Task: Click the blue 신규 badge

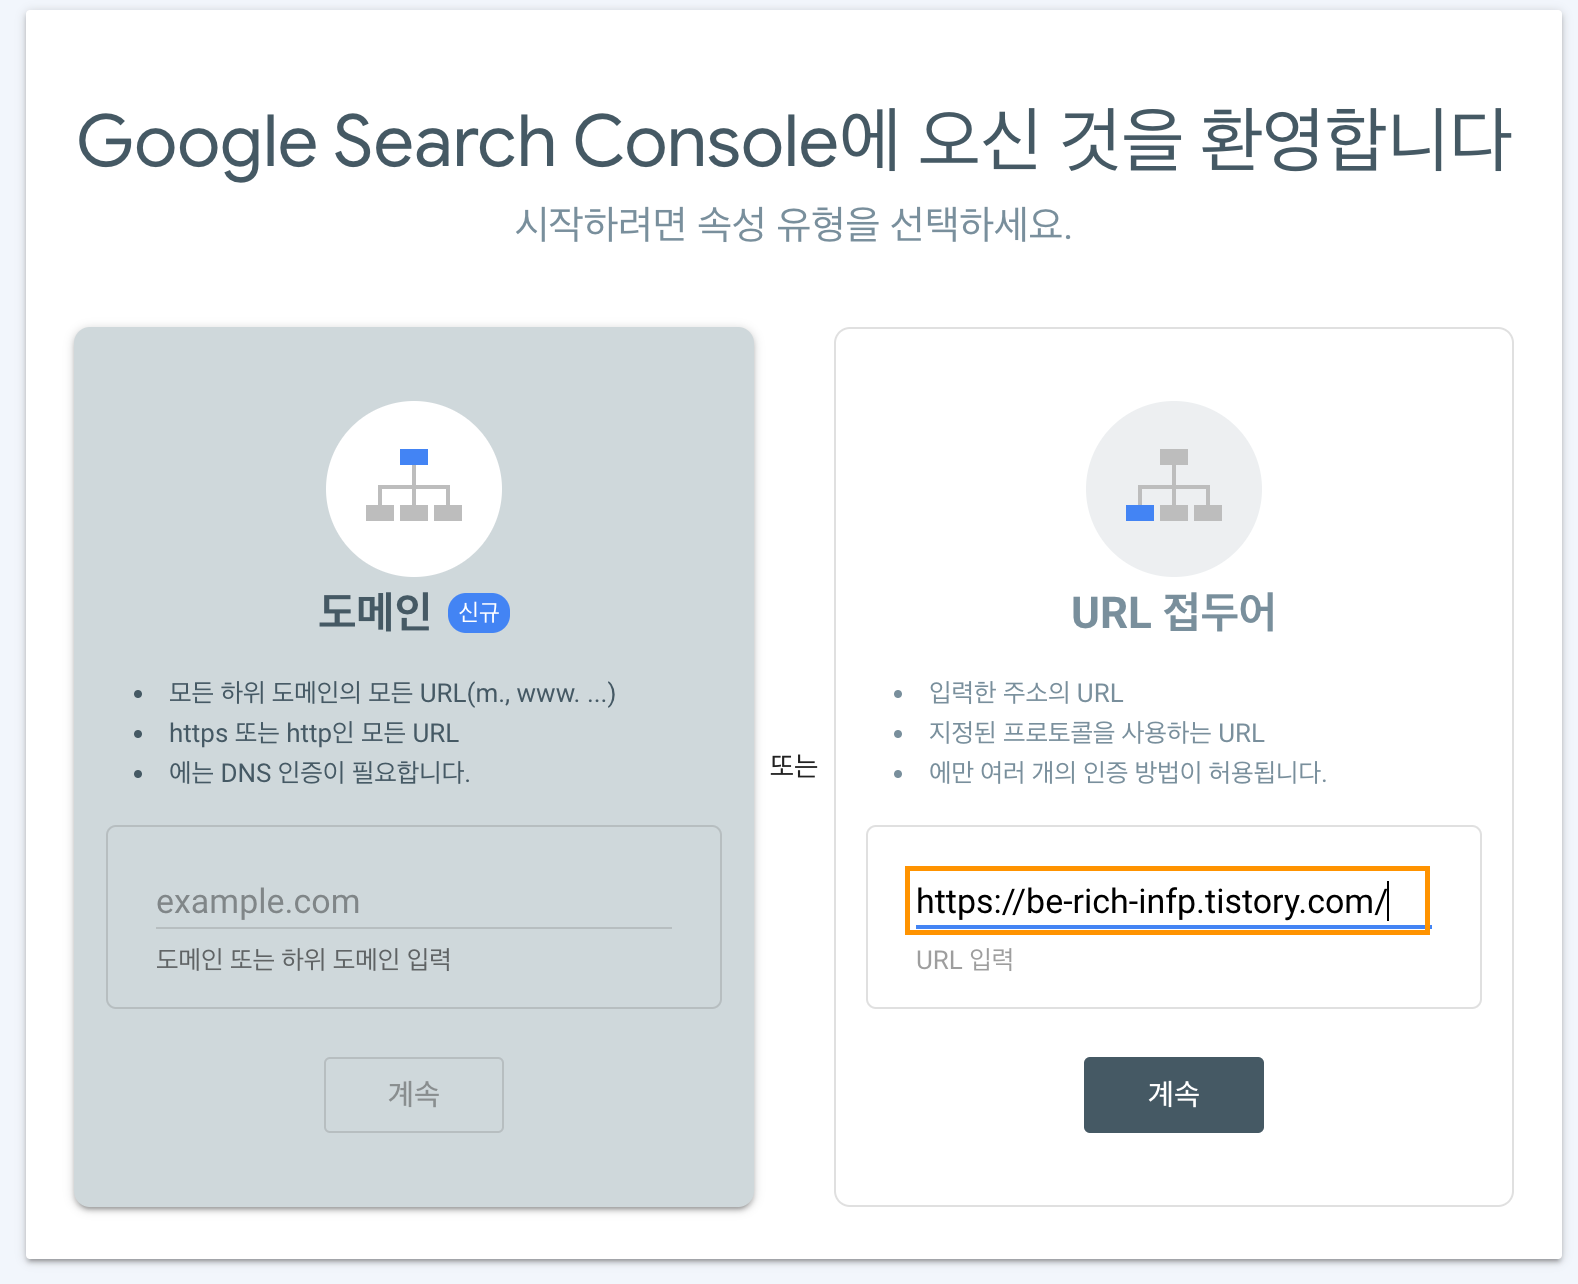Action: [479, 613]
